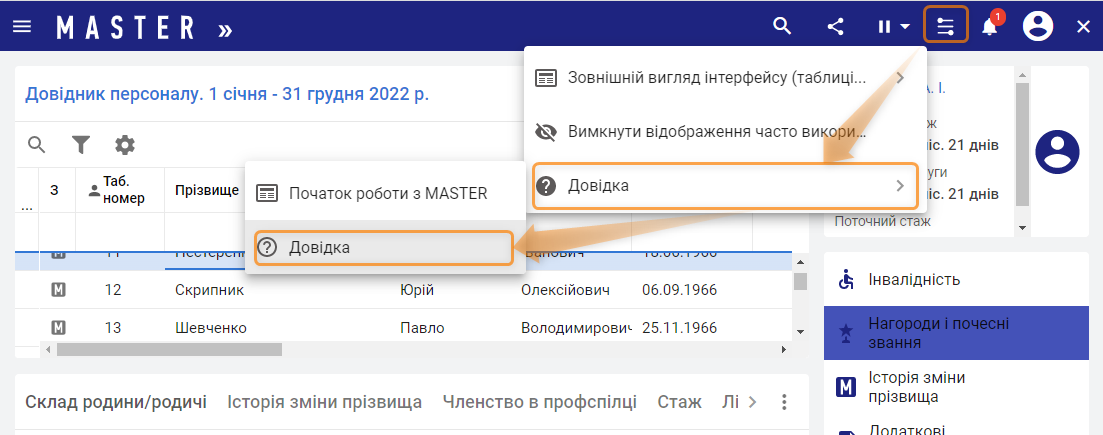Open the hamburger navigation menu
The image size is (1103, 435).
[x=22, y=27]
